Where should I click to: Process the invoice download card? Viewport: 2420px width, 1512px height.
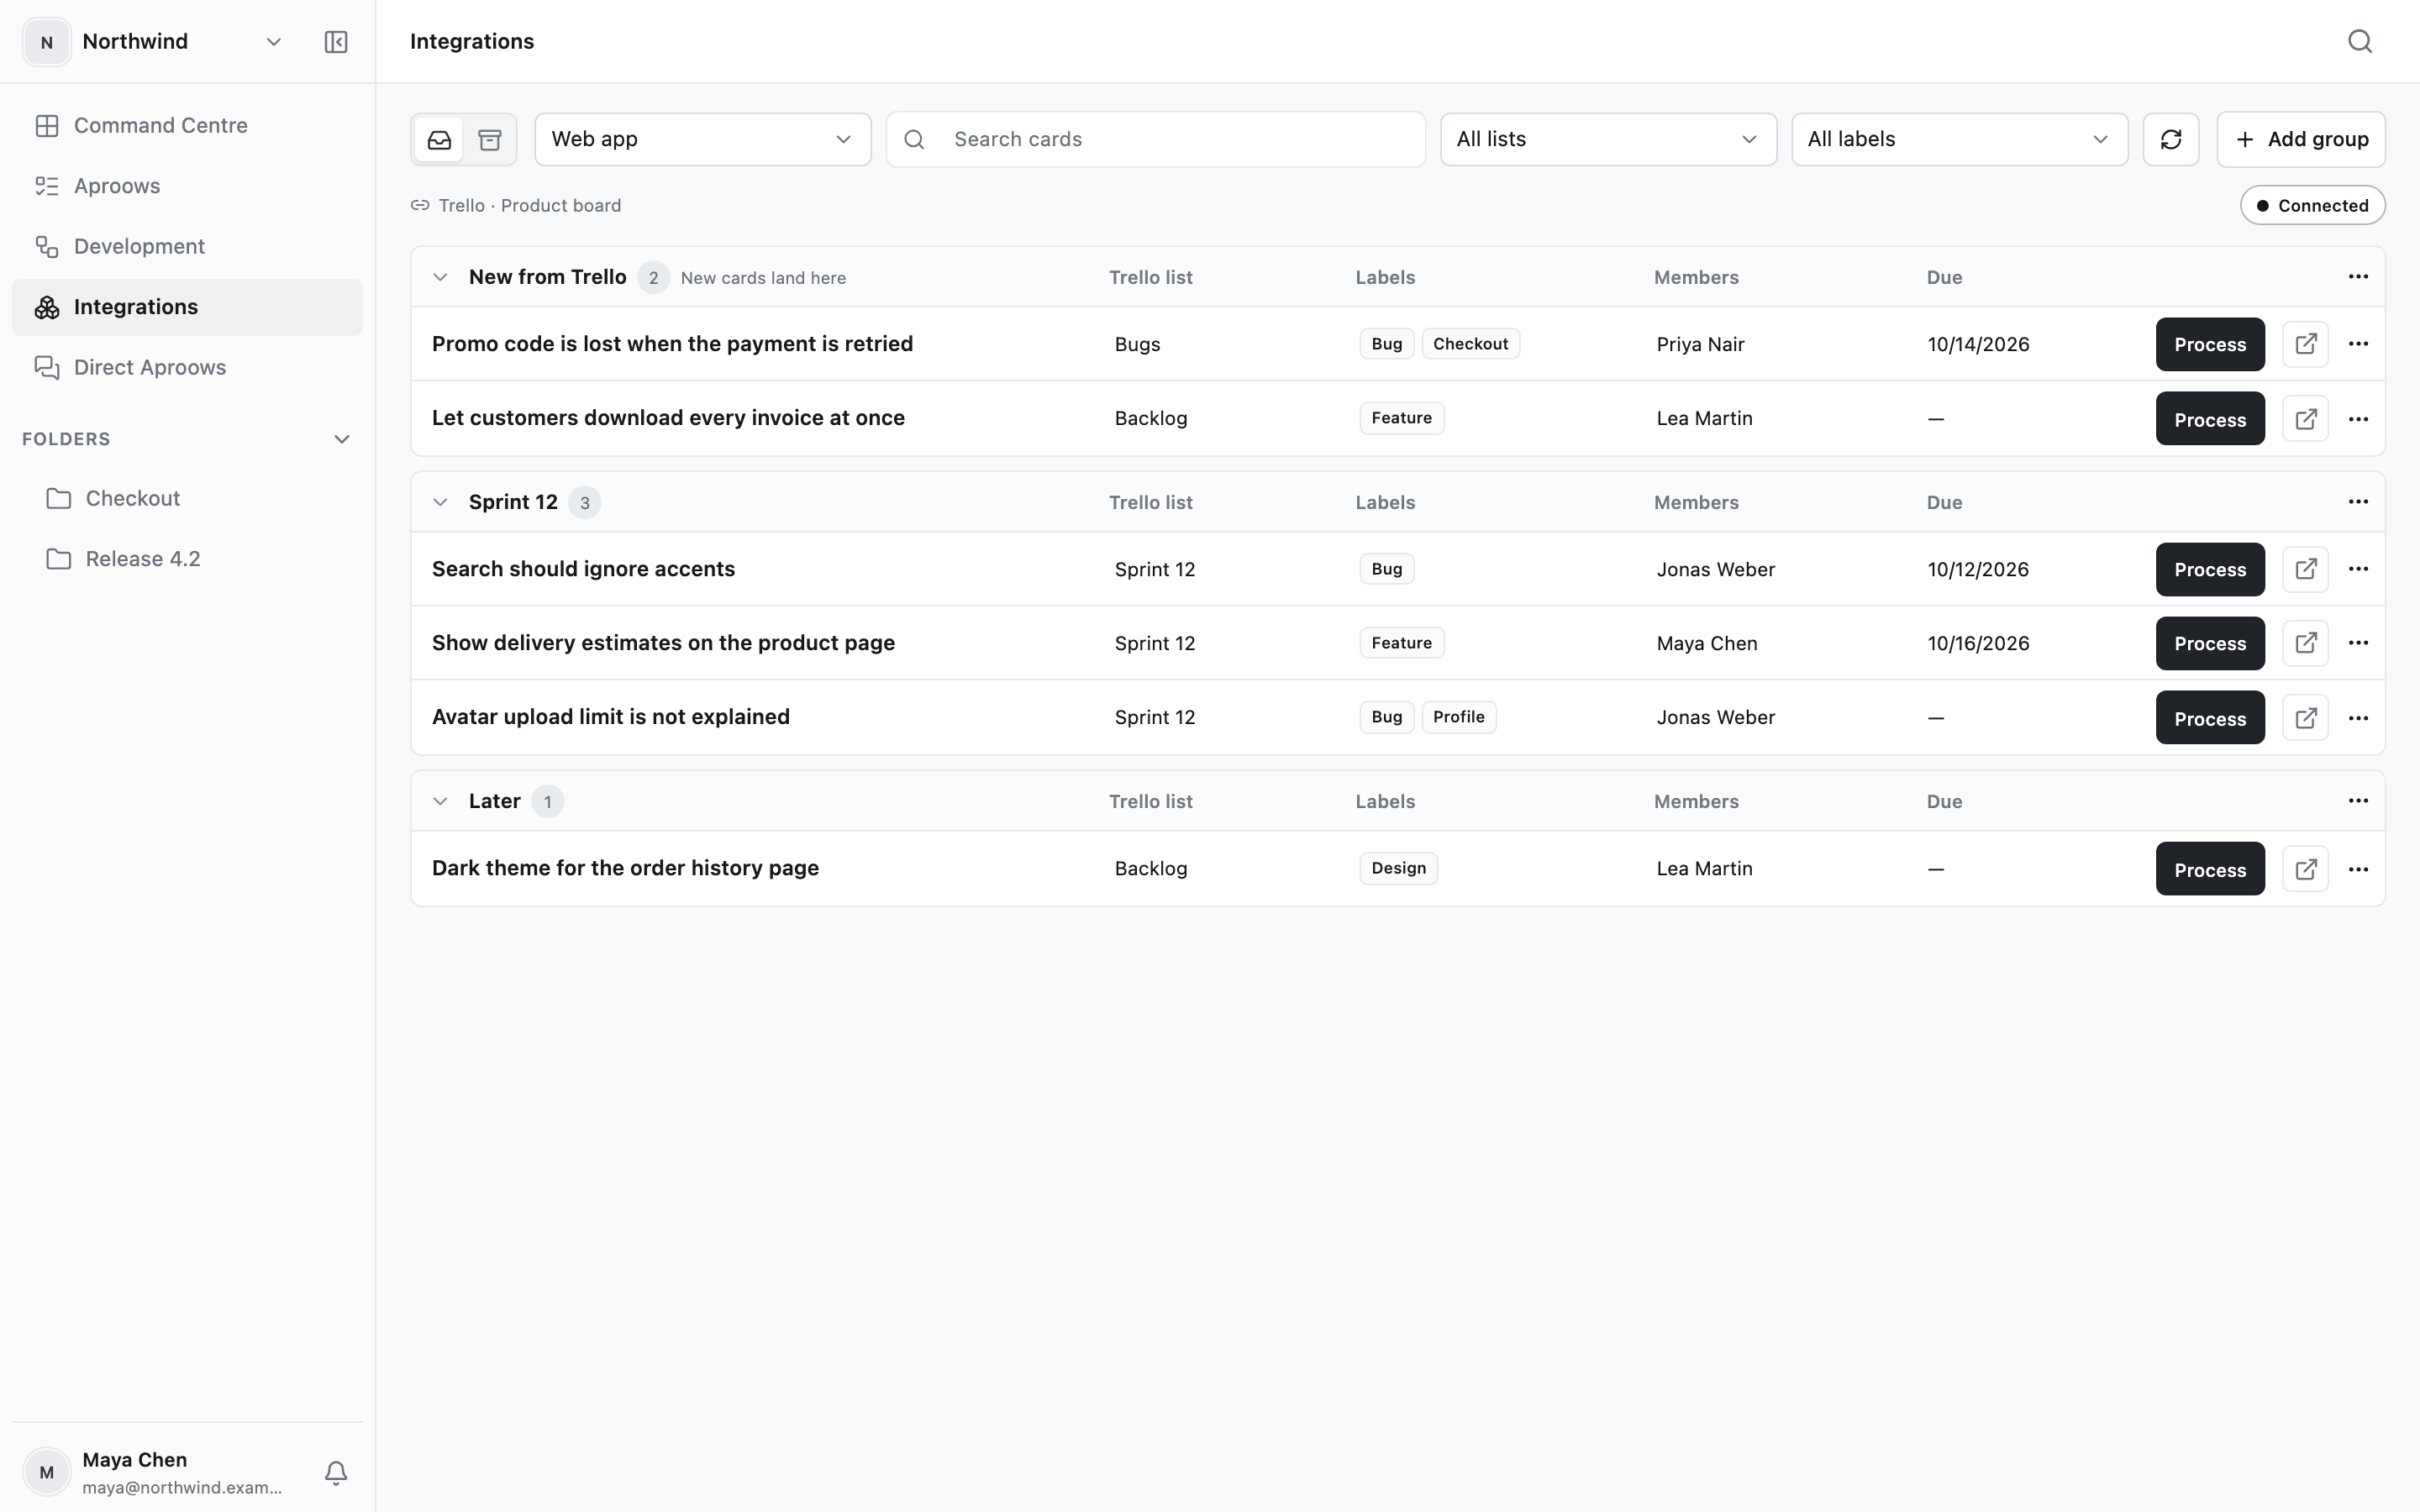pos(2210,419)
